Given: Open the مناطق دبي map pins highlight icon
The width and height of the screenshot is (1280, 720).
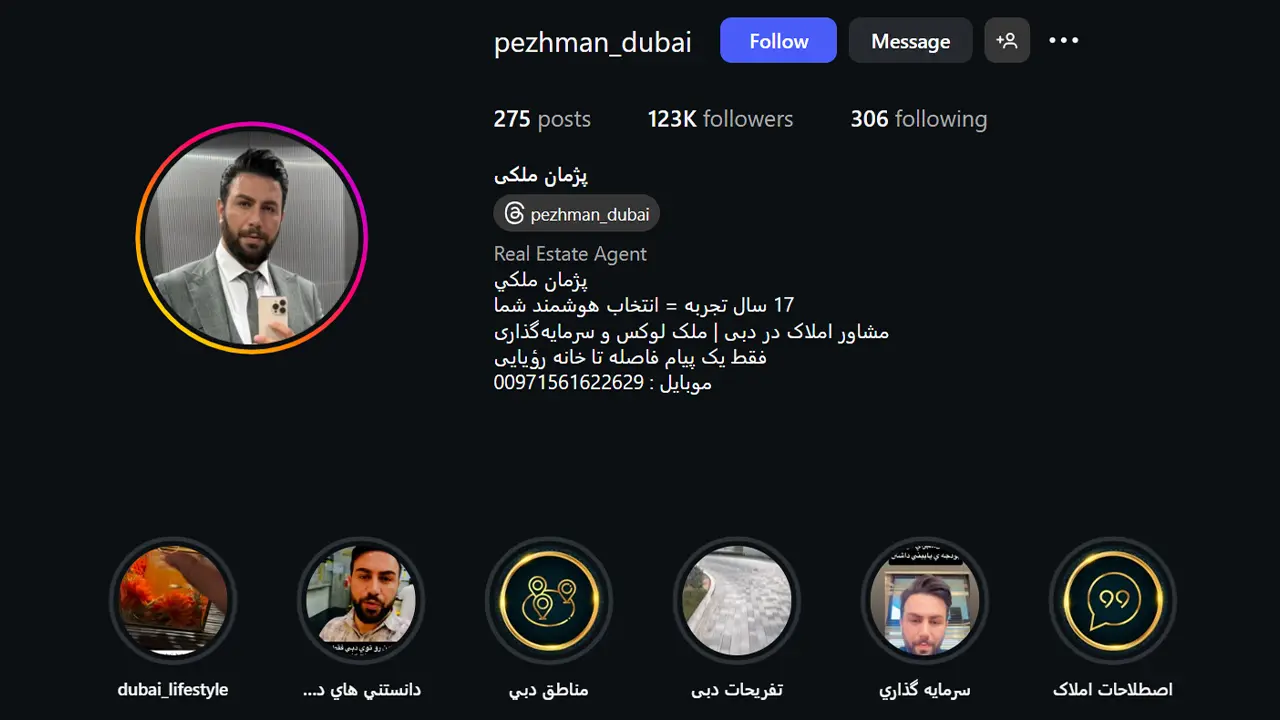Looking at the screenshot, I should pyautogui.click(x=549, y=601).
